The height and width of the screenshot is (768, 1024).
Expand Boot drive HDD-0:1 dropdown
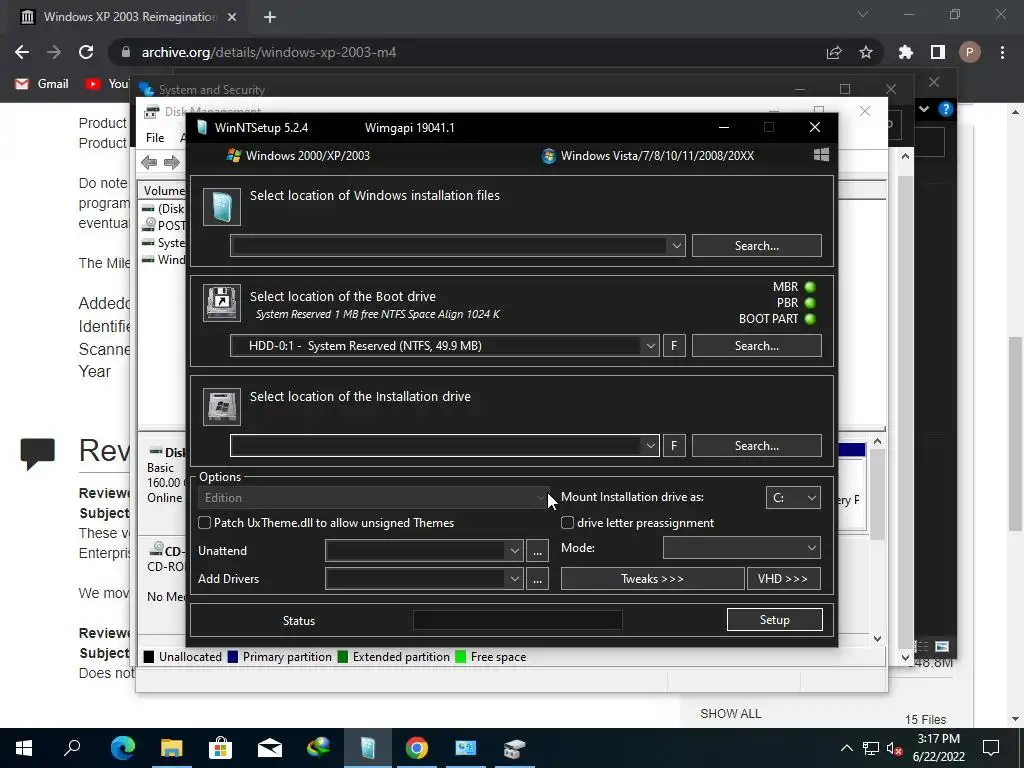coord(650,345)
